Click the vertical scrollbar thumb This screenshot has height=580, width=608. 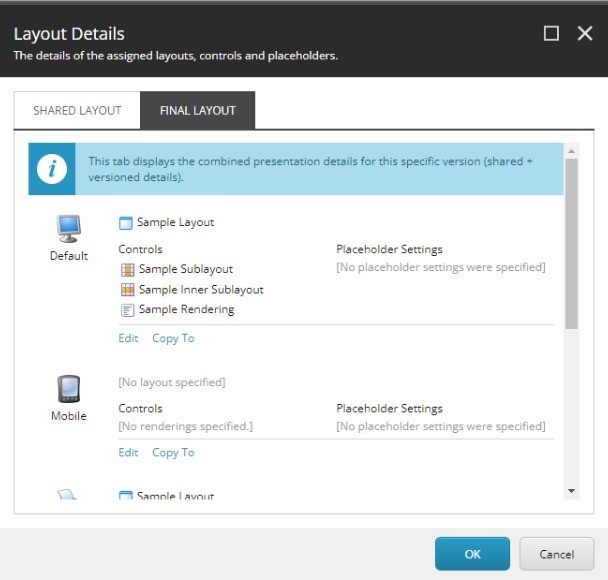click(572, 244)
